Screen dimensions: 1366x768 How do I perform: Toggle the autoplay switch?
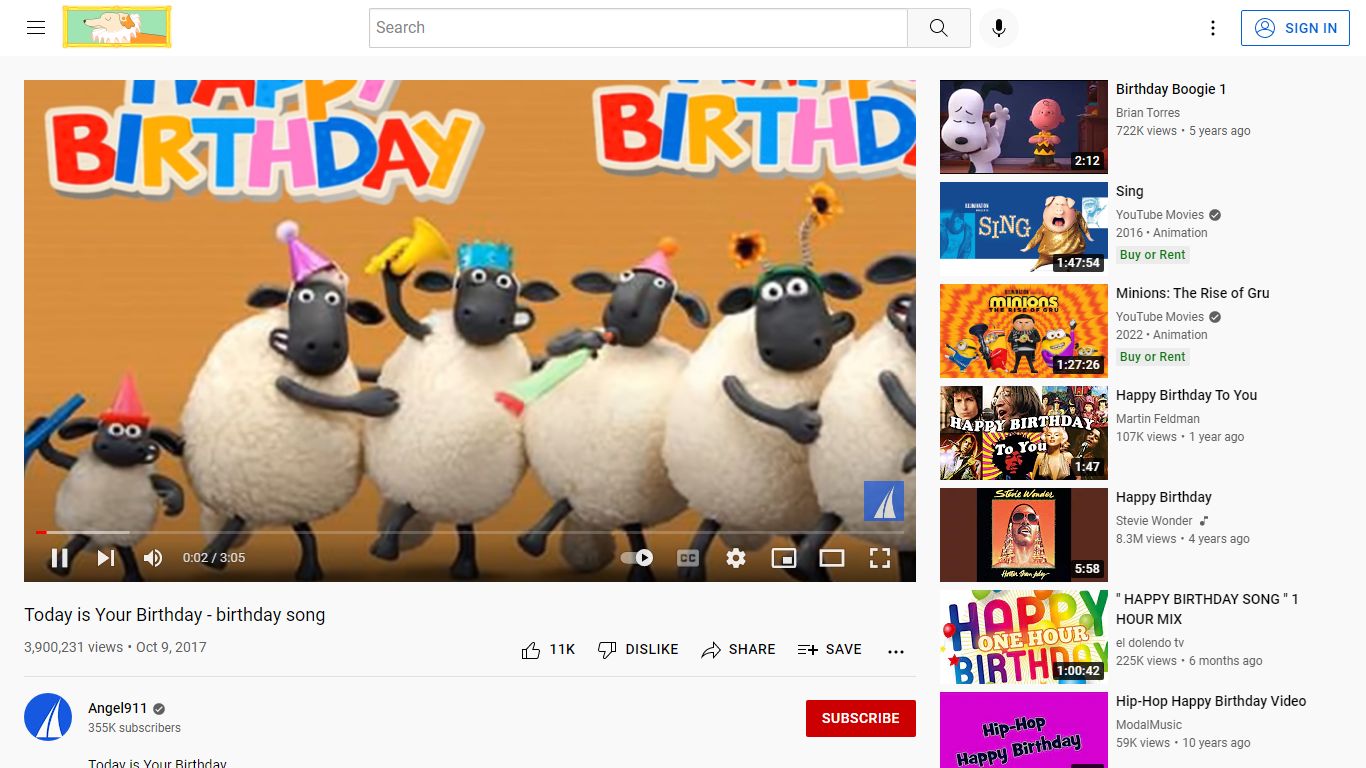pyautogui.click(x=637, y=558)
